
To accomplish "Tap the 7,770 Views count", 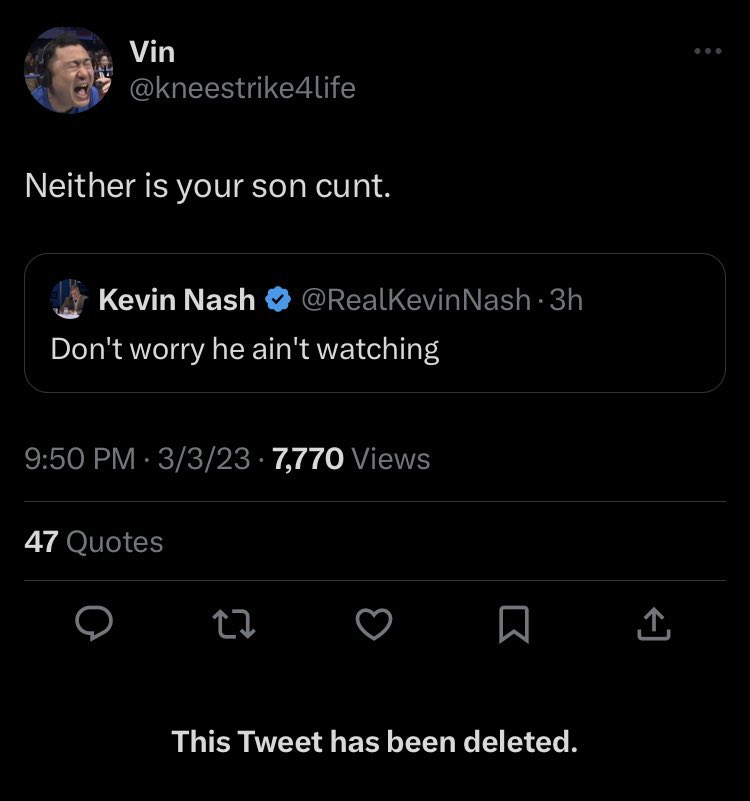I will [x=351, y=459].
